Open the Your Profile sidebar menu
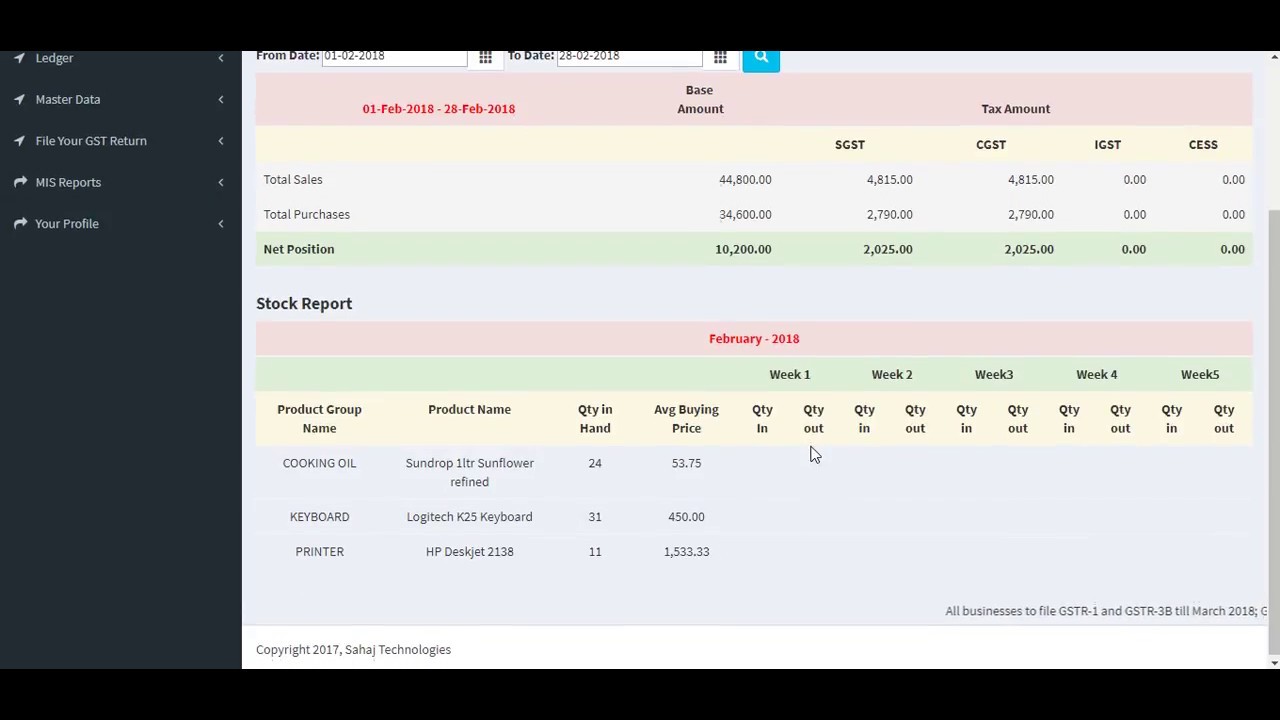 [x=66, y=224]
